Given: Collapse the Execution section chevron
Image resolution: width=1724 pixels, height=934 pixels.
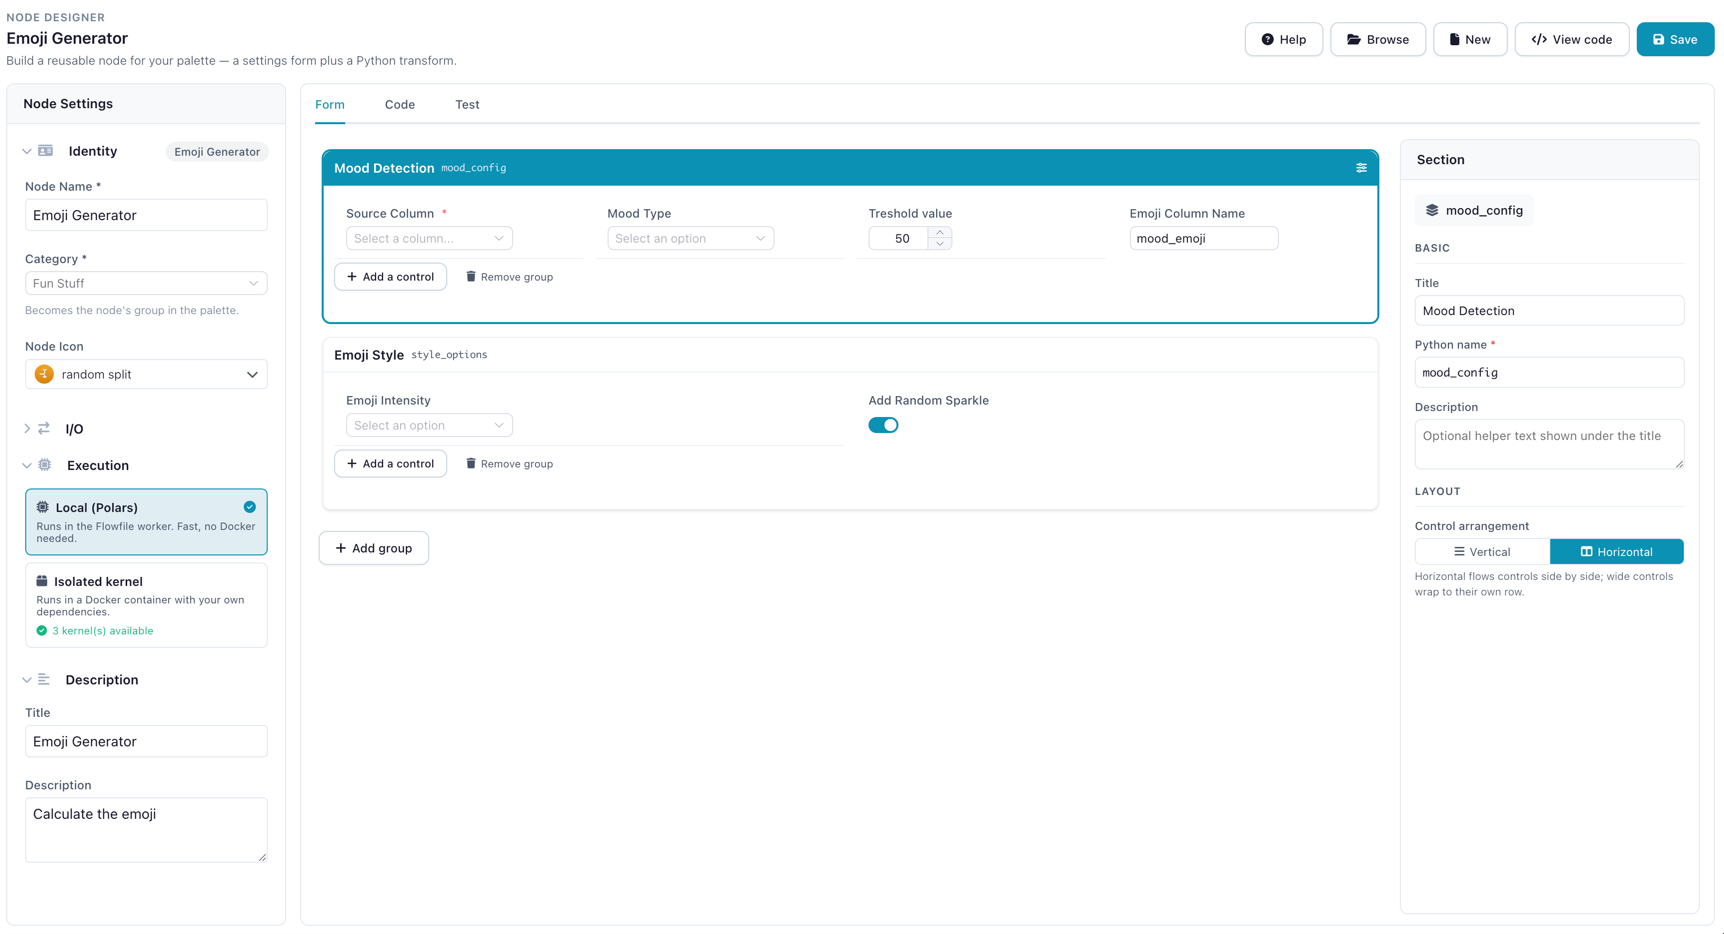Looking at the screenshot, I should pyautogui.click(x=27, y=466).
